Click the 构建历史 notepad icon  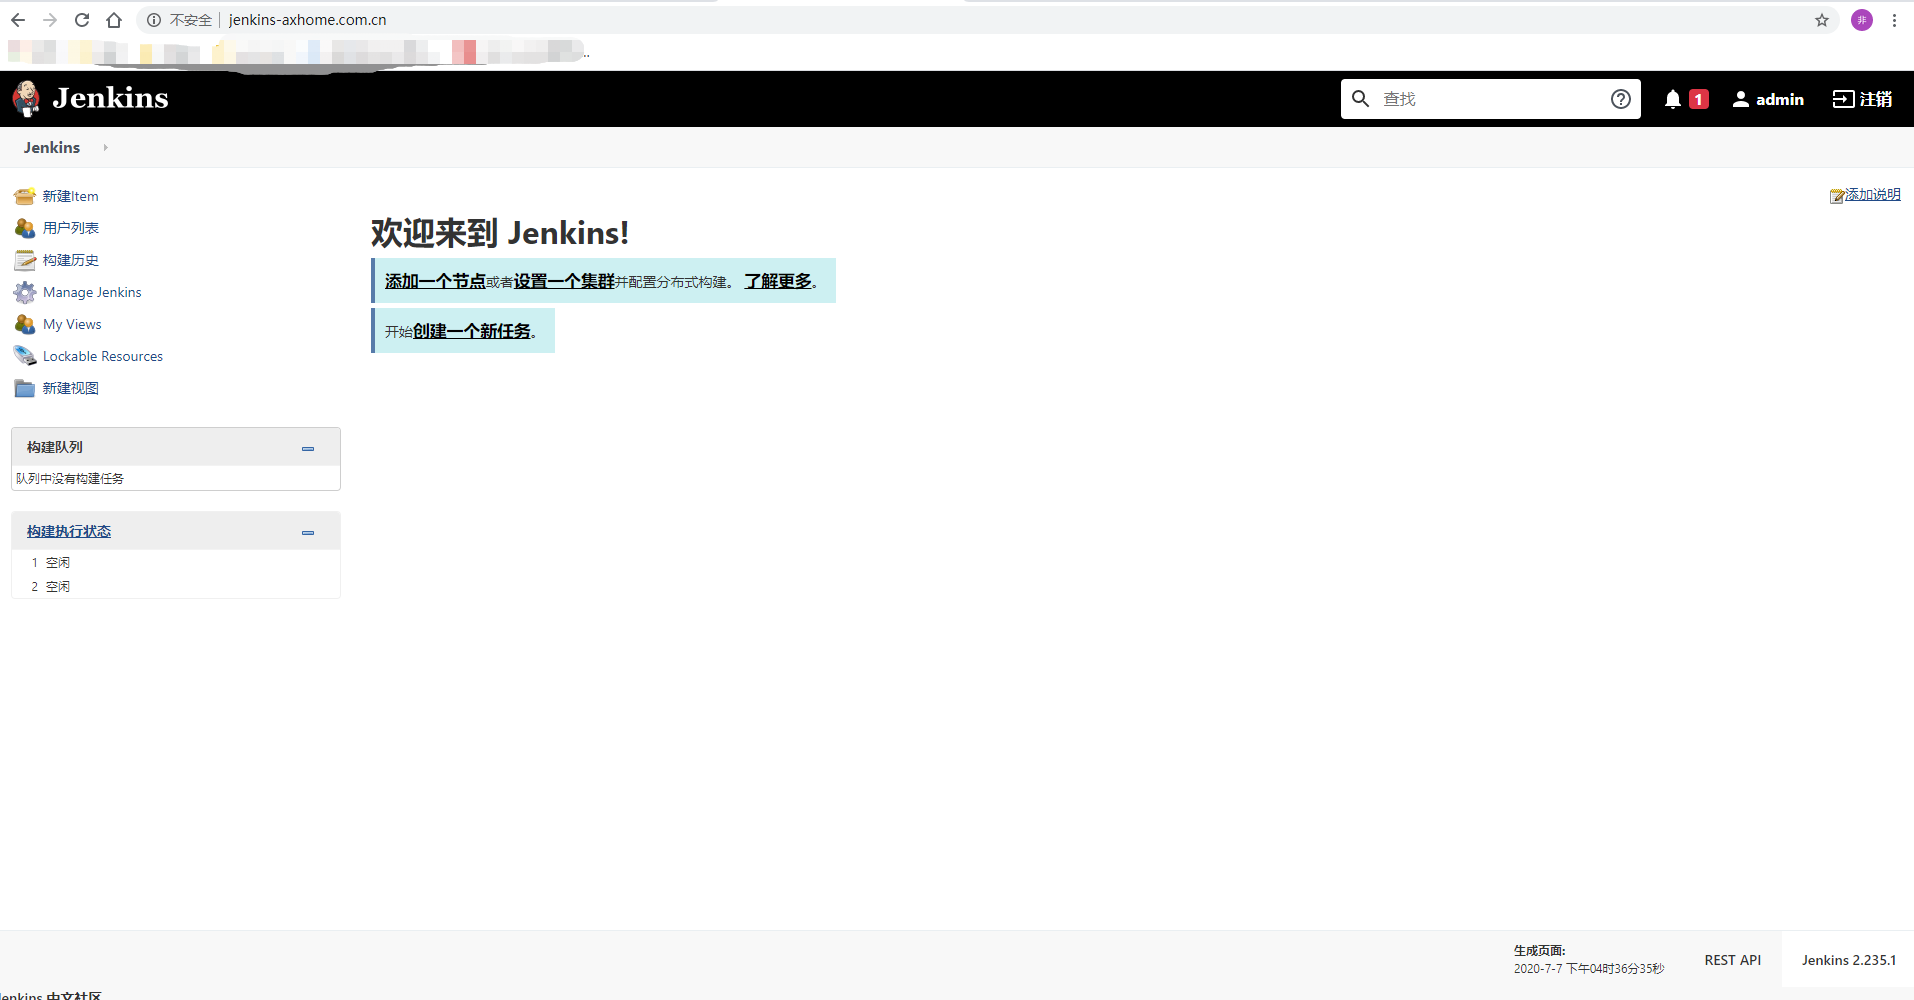coord(25,260)
